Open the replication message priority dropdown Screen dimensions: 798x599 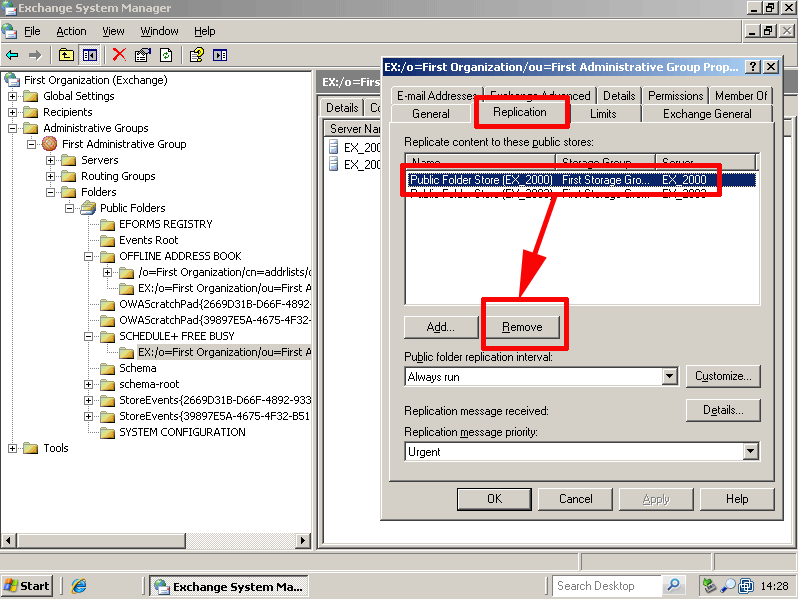751,451
